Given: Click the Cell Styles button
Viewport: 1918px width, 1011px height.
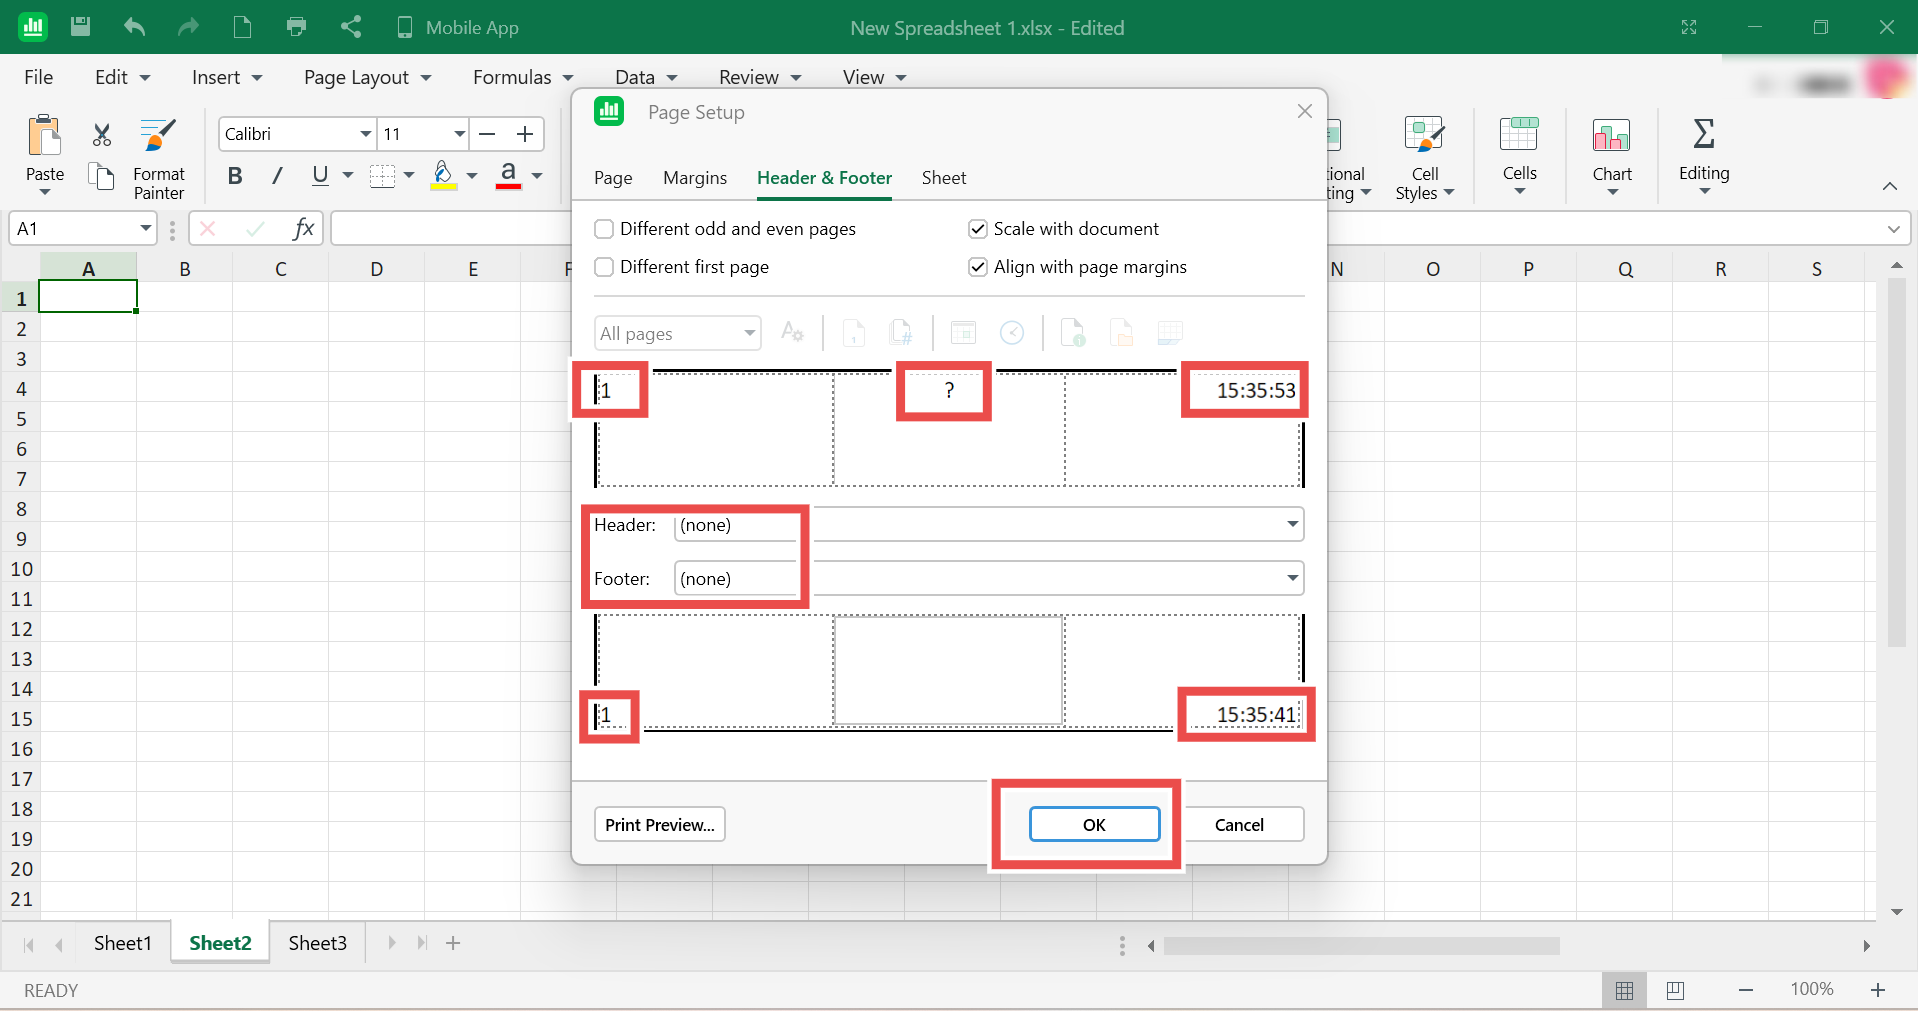Looking at the screenshot, I should (1425, 158).
